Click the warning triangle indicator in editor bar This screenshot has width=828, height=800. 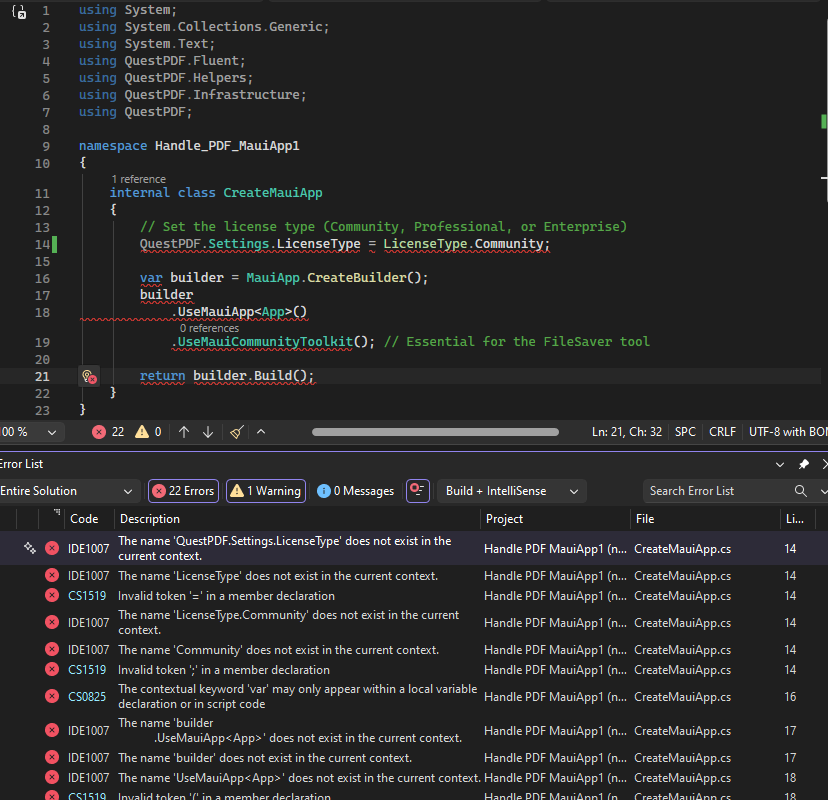click(148, 432)
